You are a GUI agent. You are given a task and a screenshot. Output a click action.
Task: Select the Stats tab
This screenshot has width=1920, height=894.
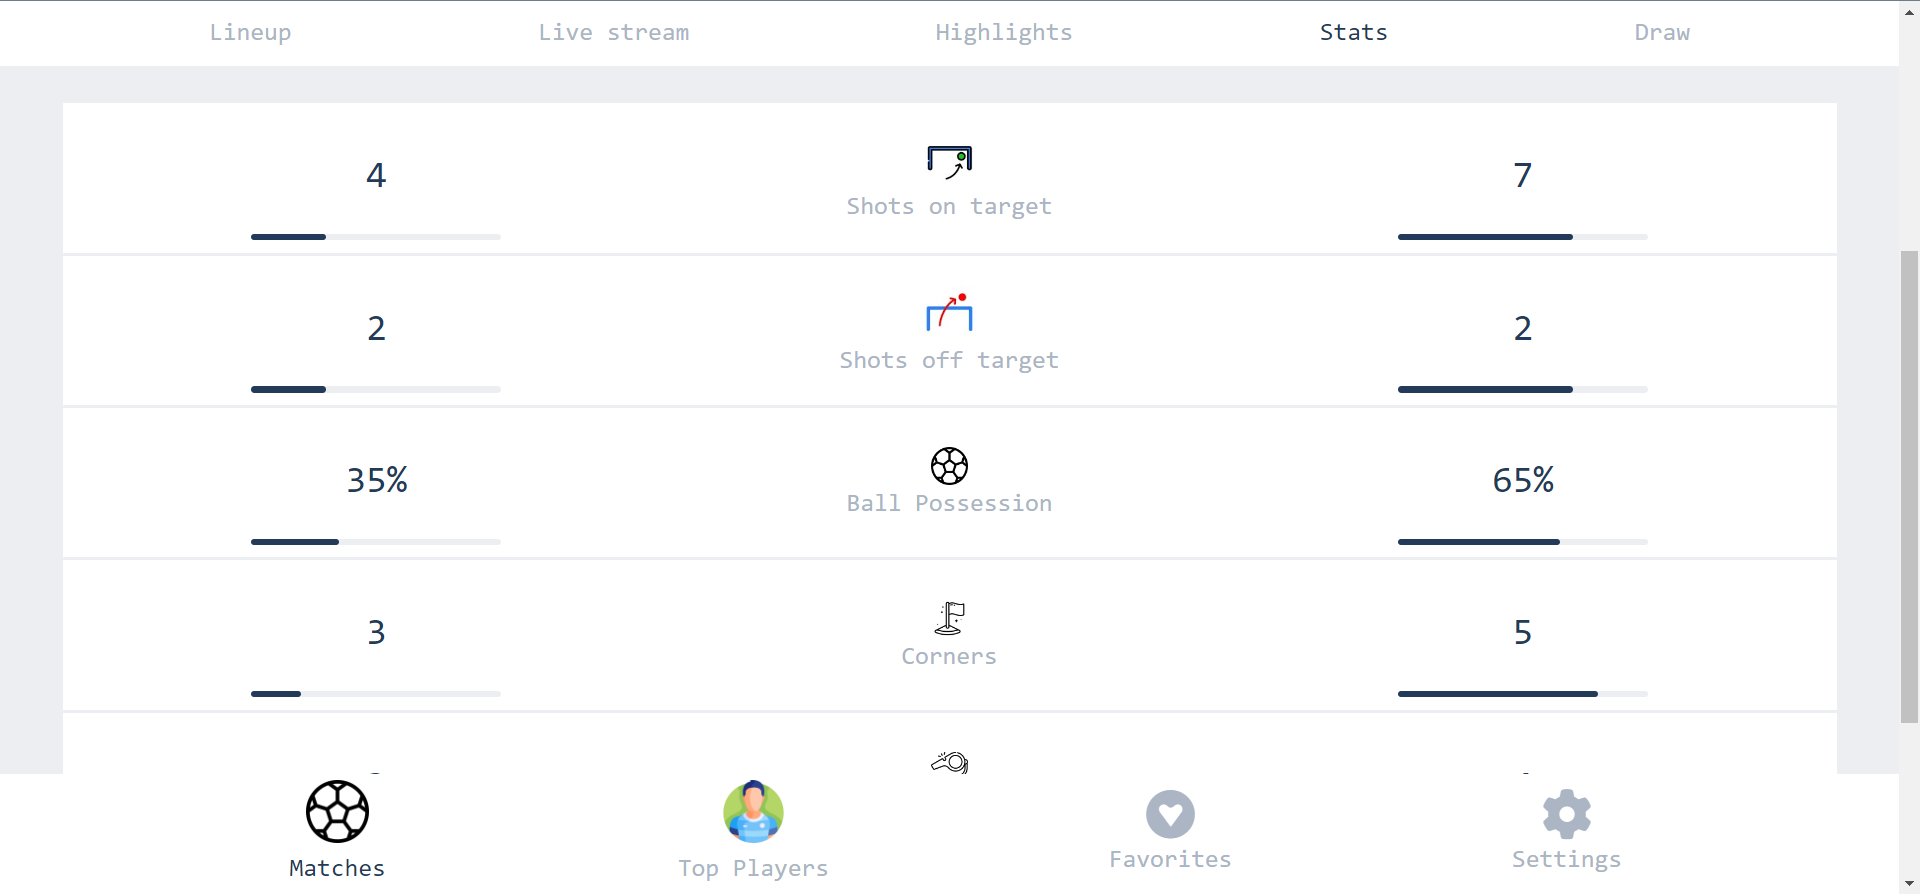click(1353, 33)
